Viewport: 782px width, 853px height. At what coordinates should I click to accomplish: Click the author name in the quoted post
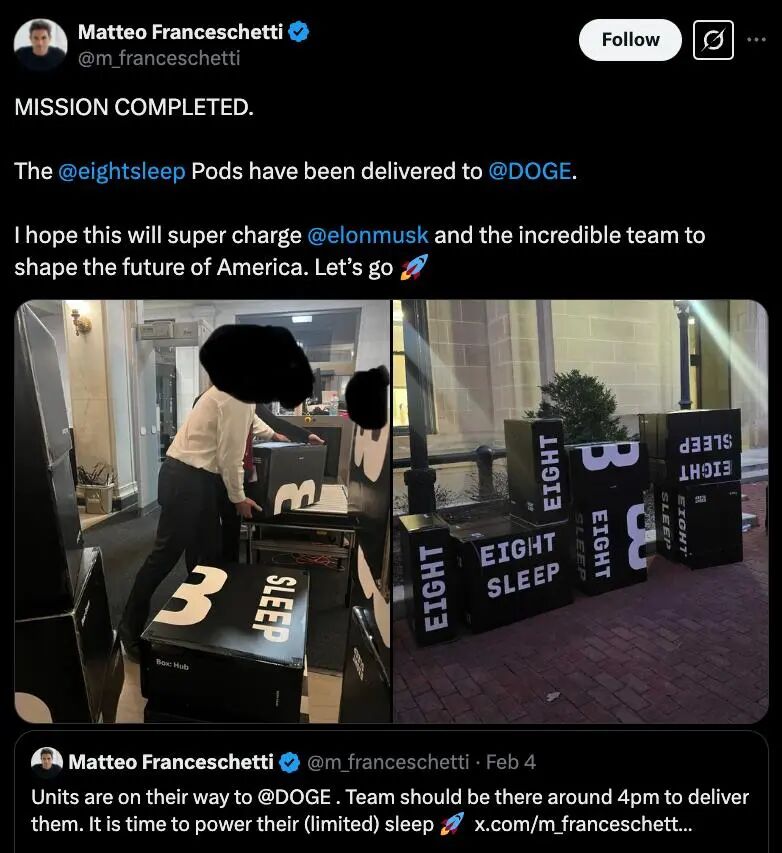170,762
